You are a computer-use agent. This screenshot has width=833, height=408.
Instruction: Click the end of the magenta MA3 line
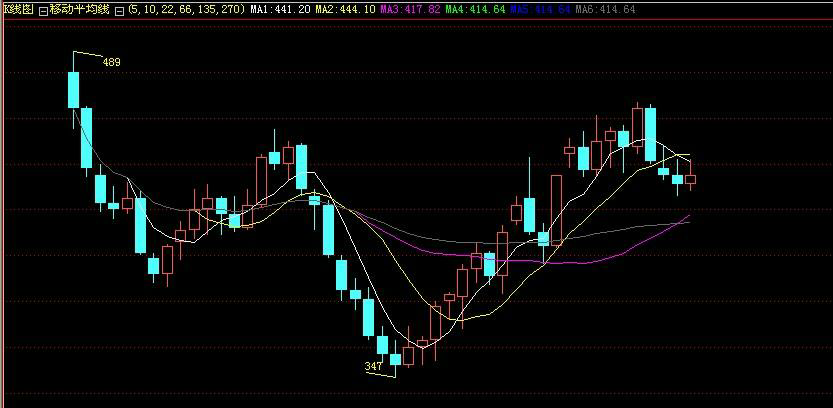pyautogui.click(x=688, y=216)
